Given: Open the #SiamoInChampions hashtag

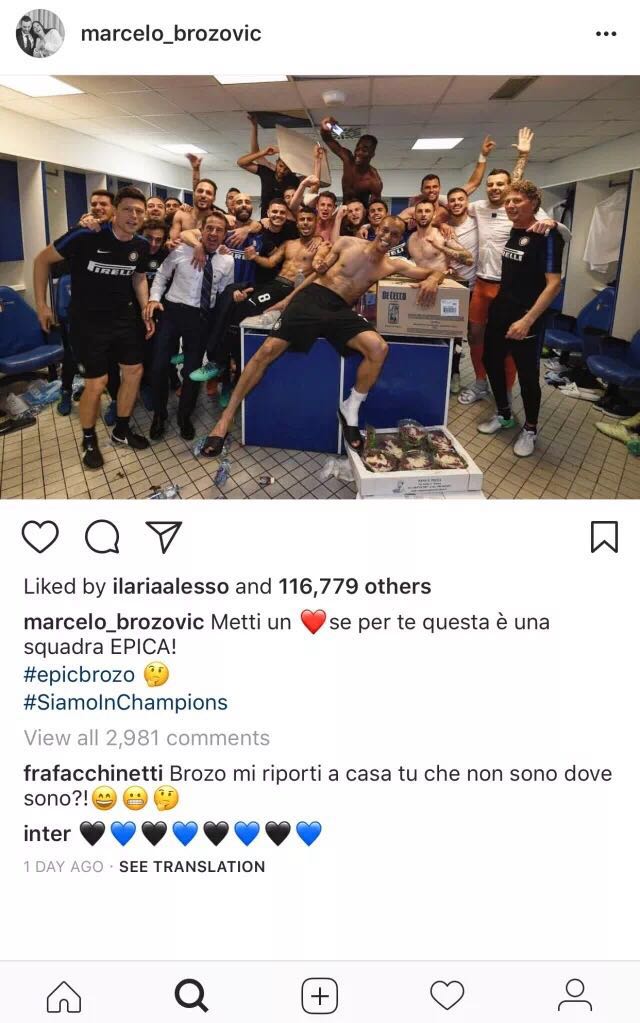Looking at the screenshot, I should (125, 702).
